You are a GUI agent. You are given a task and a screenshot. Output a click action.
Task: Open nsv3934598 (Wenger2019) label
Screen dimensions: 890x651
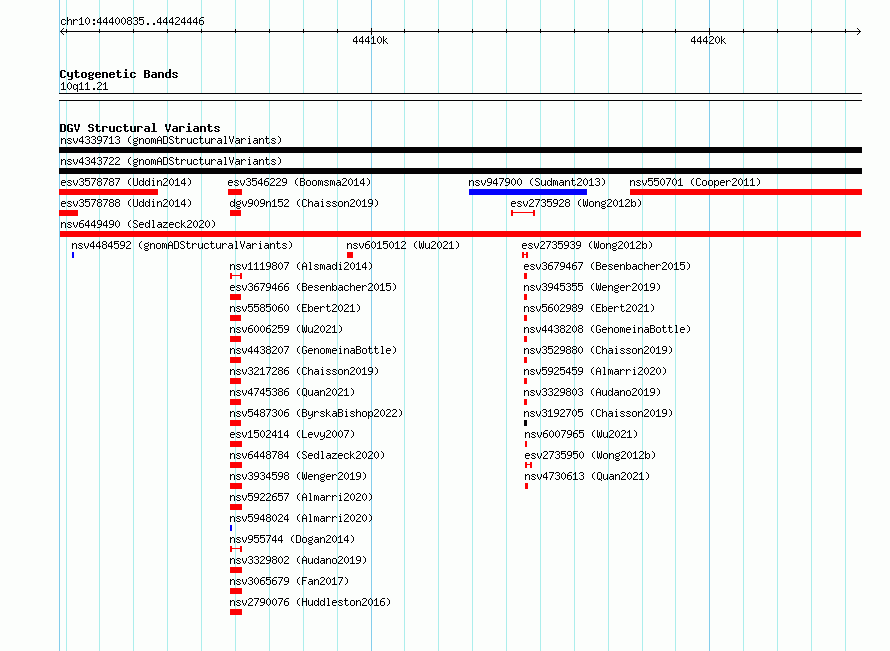(x=298, y=476)
